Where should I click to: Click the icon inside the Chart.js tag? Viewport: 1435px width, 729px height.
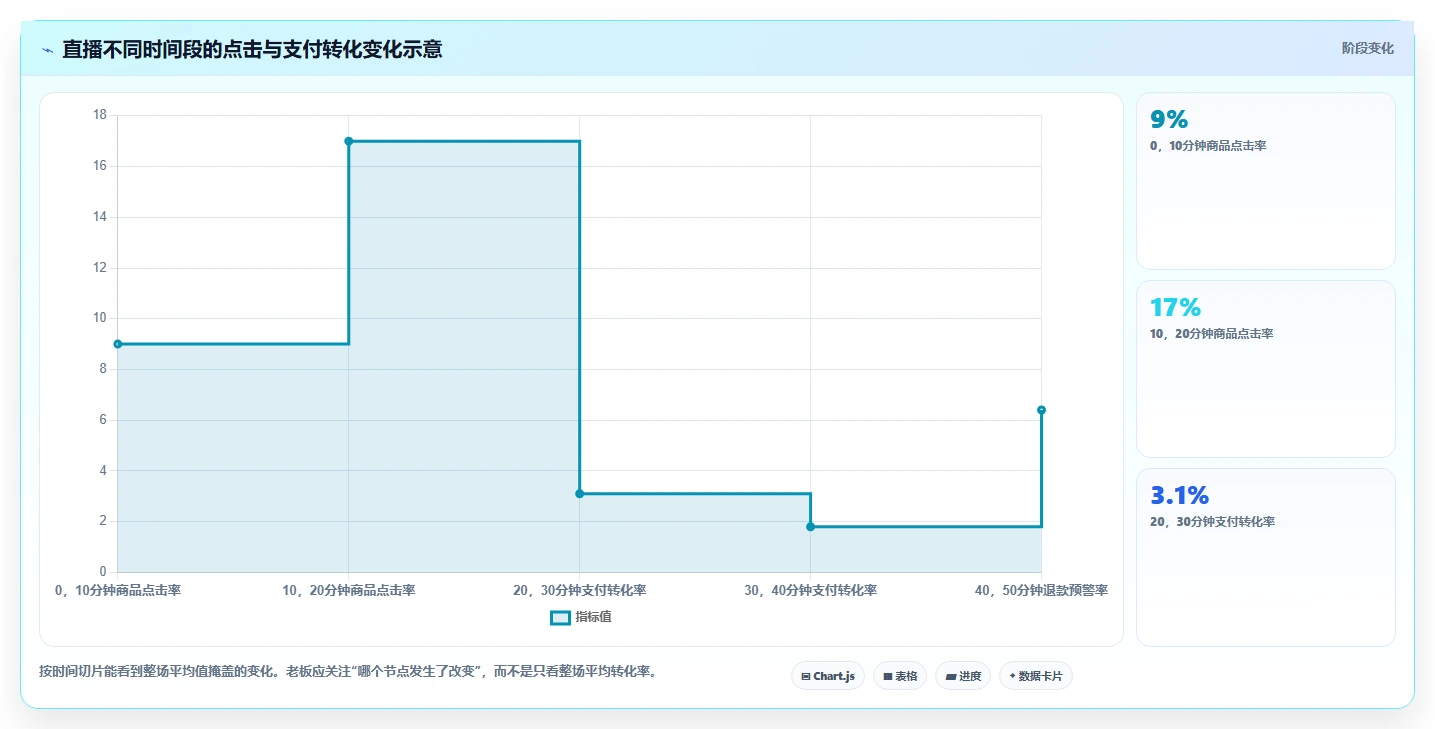[x=806, y=677]
